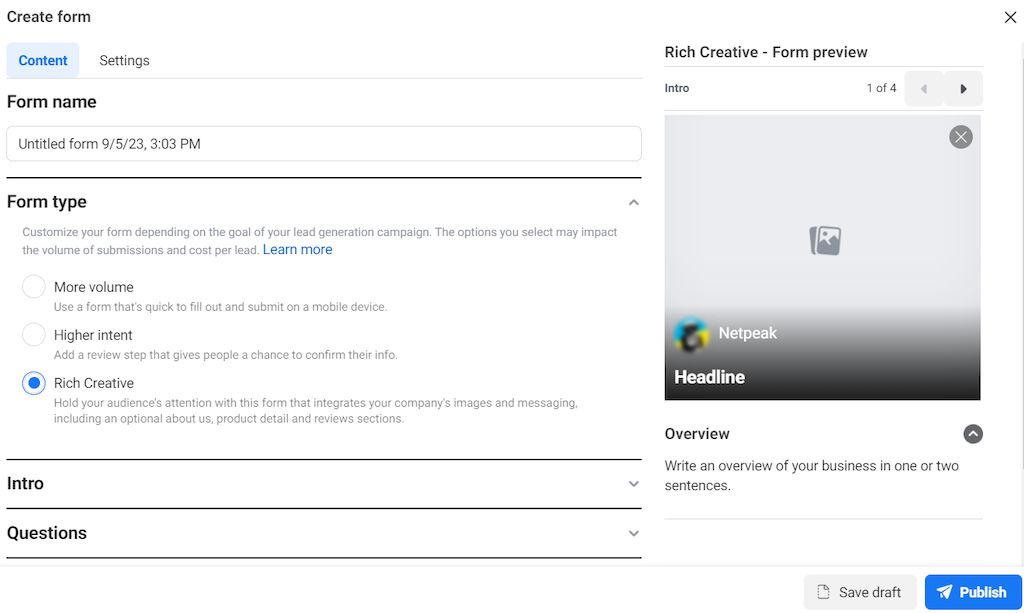
Task: Click the Headline text in the preview
Action: tap(709, 377)
